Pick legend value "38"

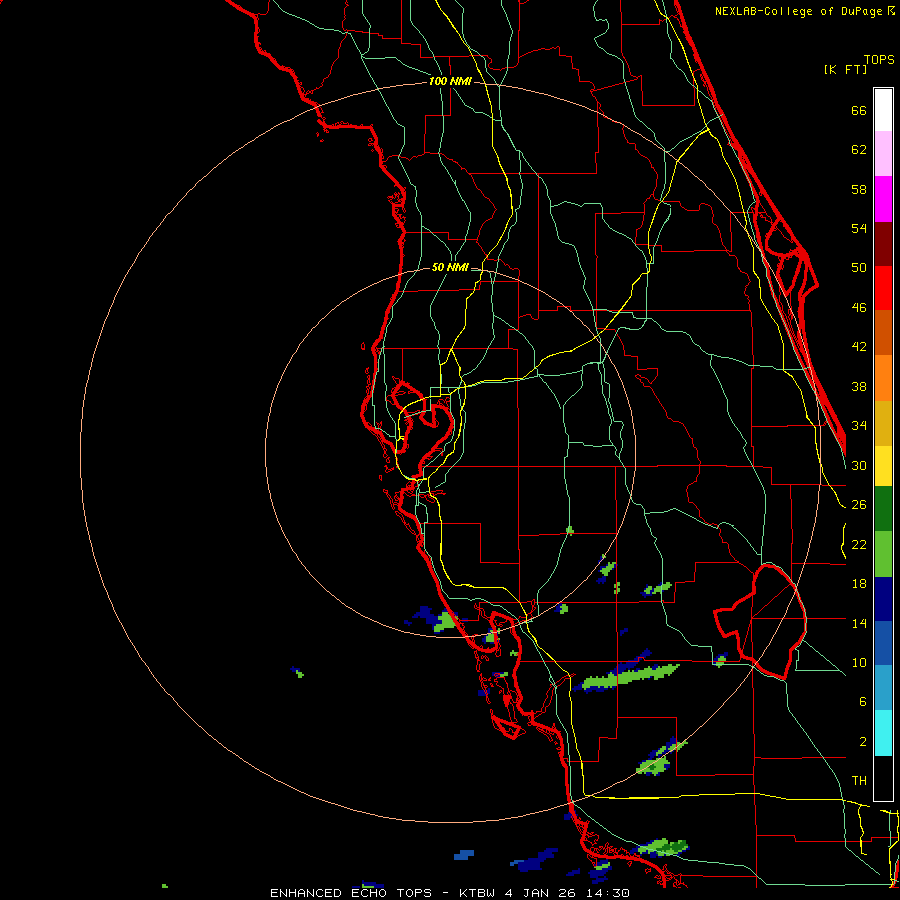859,387
